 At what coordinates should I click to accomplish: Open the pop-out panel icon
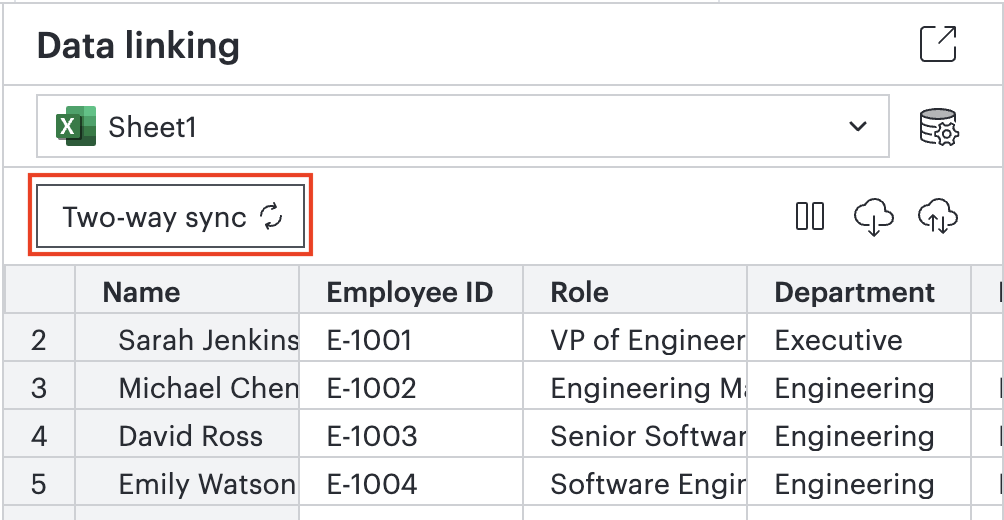[x=938, y=44]
